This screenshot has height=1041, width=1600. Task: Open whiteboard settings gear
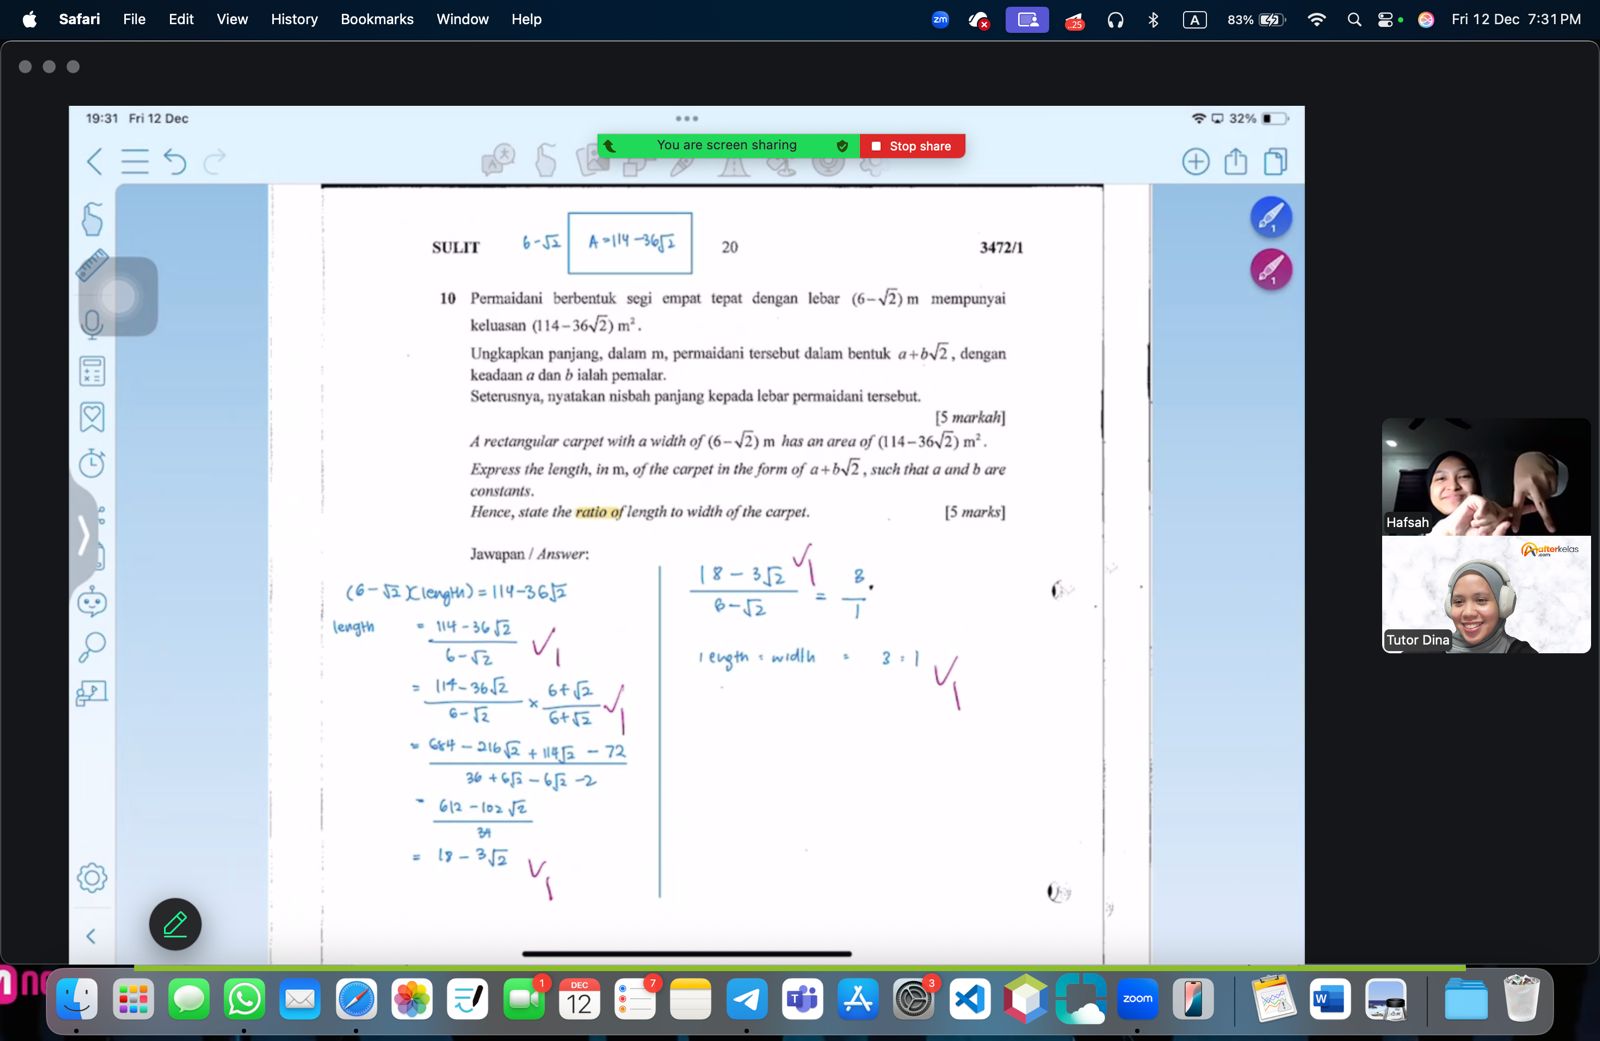[x=92, y=878]
